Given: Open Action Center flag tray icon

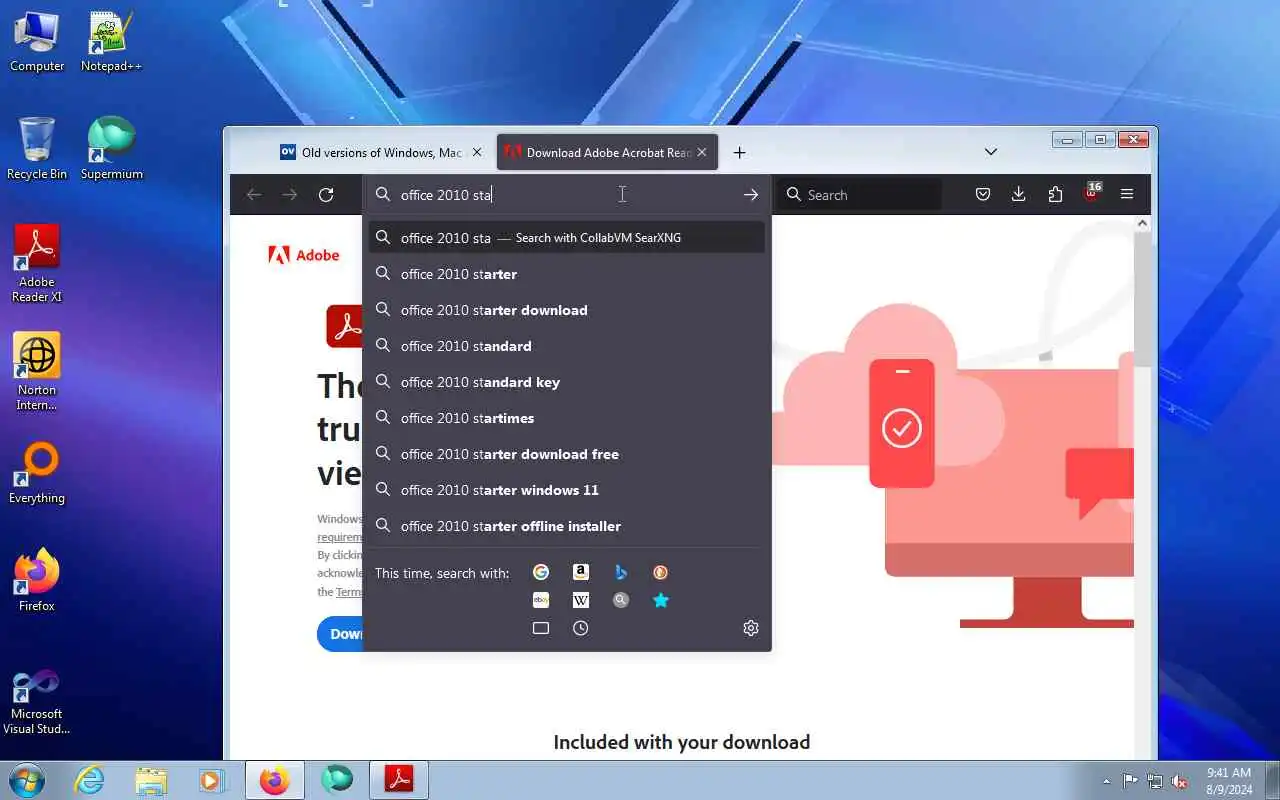Looking at the screenshot, I should click(x=1130, y=781).
